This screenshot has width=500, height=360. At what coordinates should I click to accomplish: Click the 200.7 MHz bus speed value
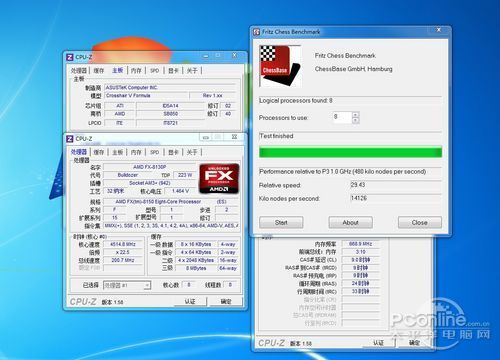[x=123, y=260]
